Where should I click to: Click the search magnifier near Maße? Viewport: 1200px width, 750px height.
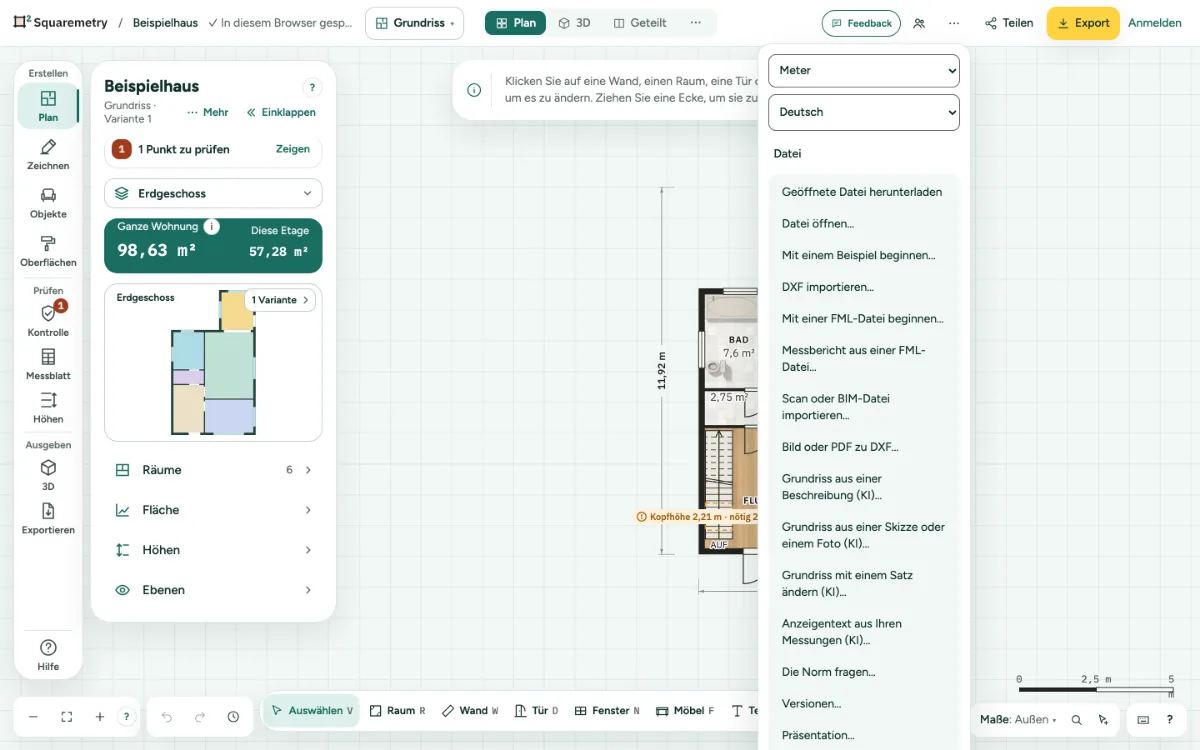[x=1076, y=719]
